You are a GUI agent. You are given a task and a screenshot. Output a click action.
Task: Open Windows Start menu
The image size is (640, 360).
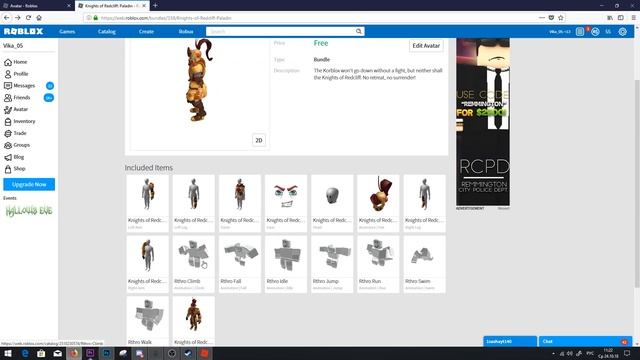[x=8, y=353]
